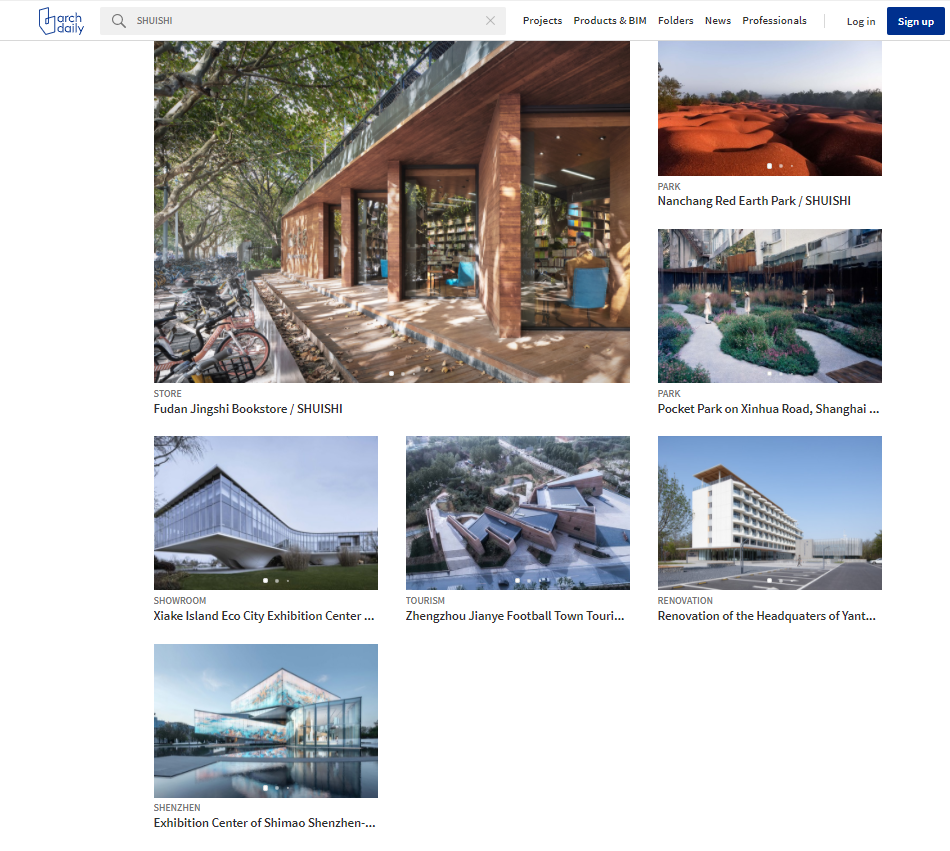
Task: Clear the SHUISHI search text
Action: [x=490, y=21]
